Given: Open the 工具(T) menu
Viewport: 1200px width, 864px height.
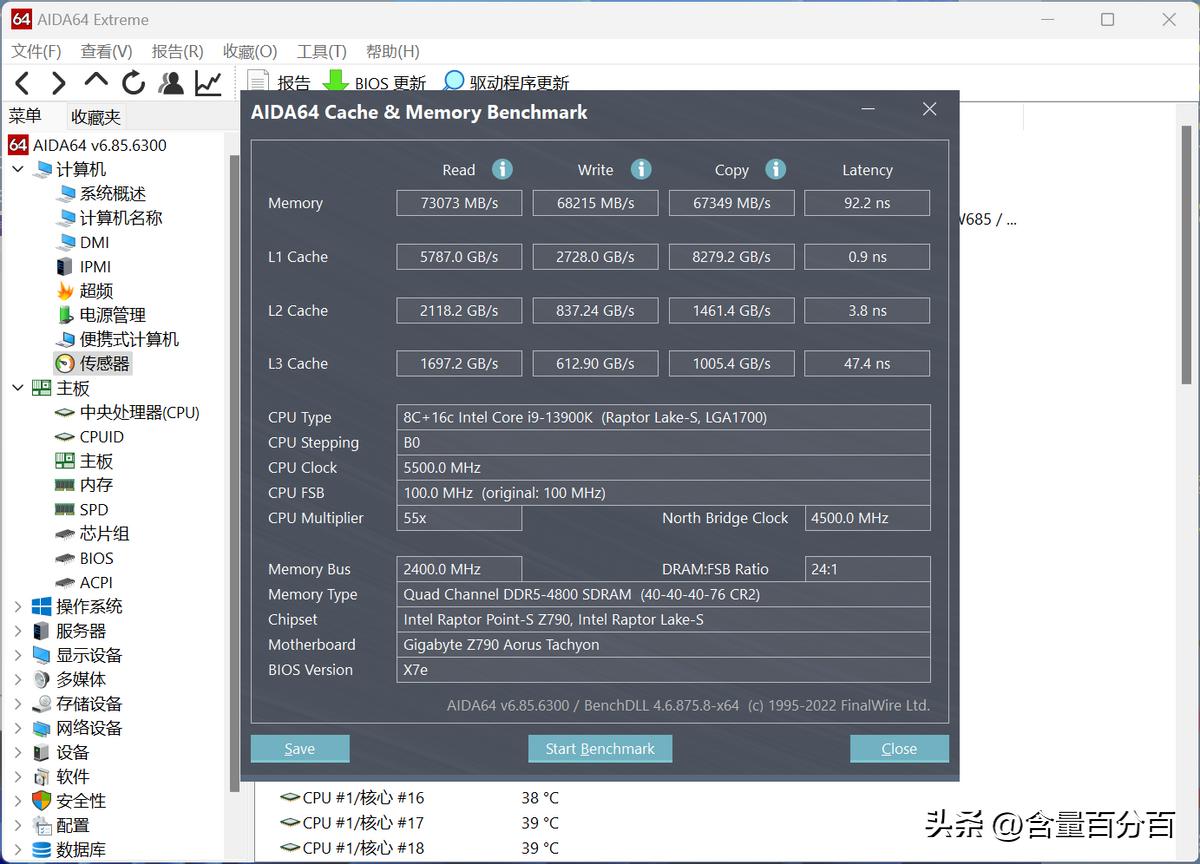Looking at the screenshot, I should [x=320, y=51].
